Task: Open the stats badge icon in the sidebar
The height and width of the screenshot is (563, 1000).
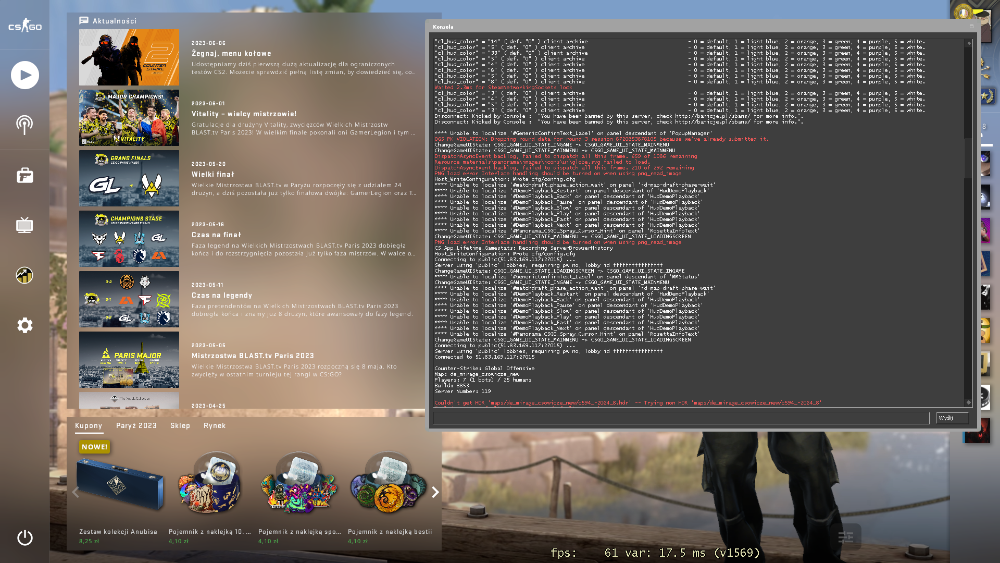Action: [25, 275]
